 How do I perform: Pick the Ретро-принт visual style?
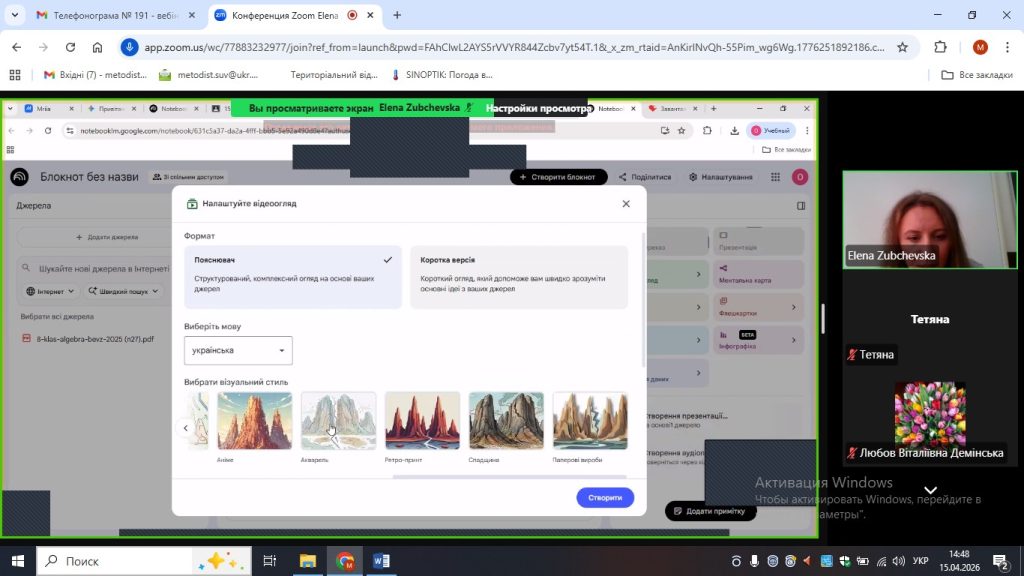422,421
